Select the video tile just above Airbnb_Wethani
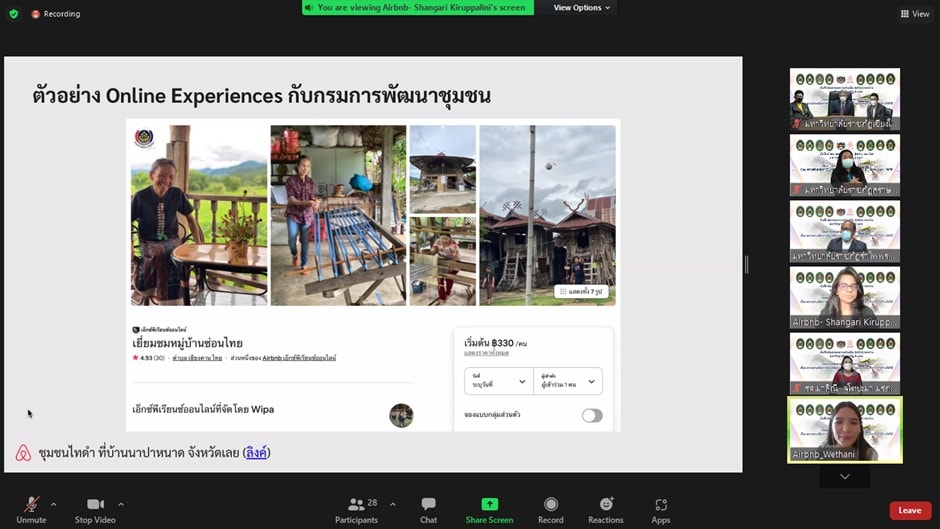The height and width of the screenshot is (529, 940). tap(845, 363)
